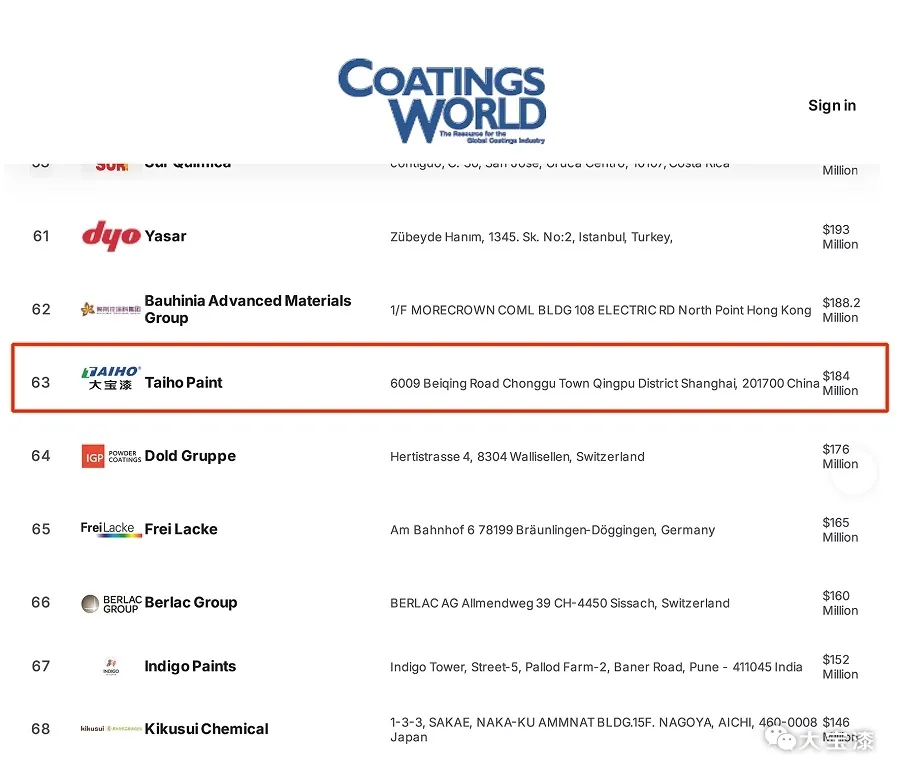Click the FreiLacke rainbow logo

pos(111,529)
